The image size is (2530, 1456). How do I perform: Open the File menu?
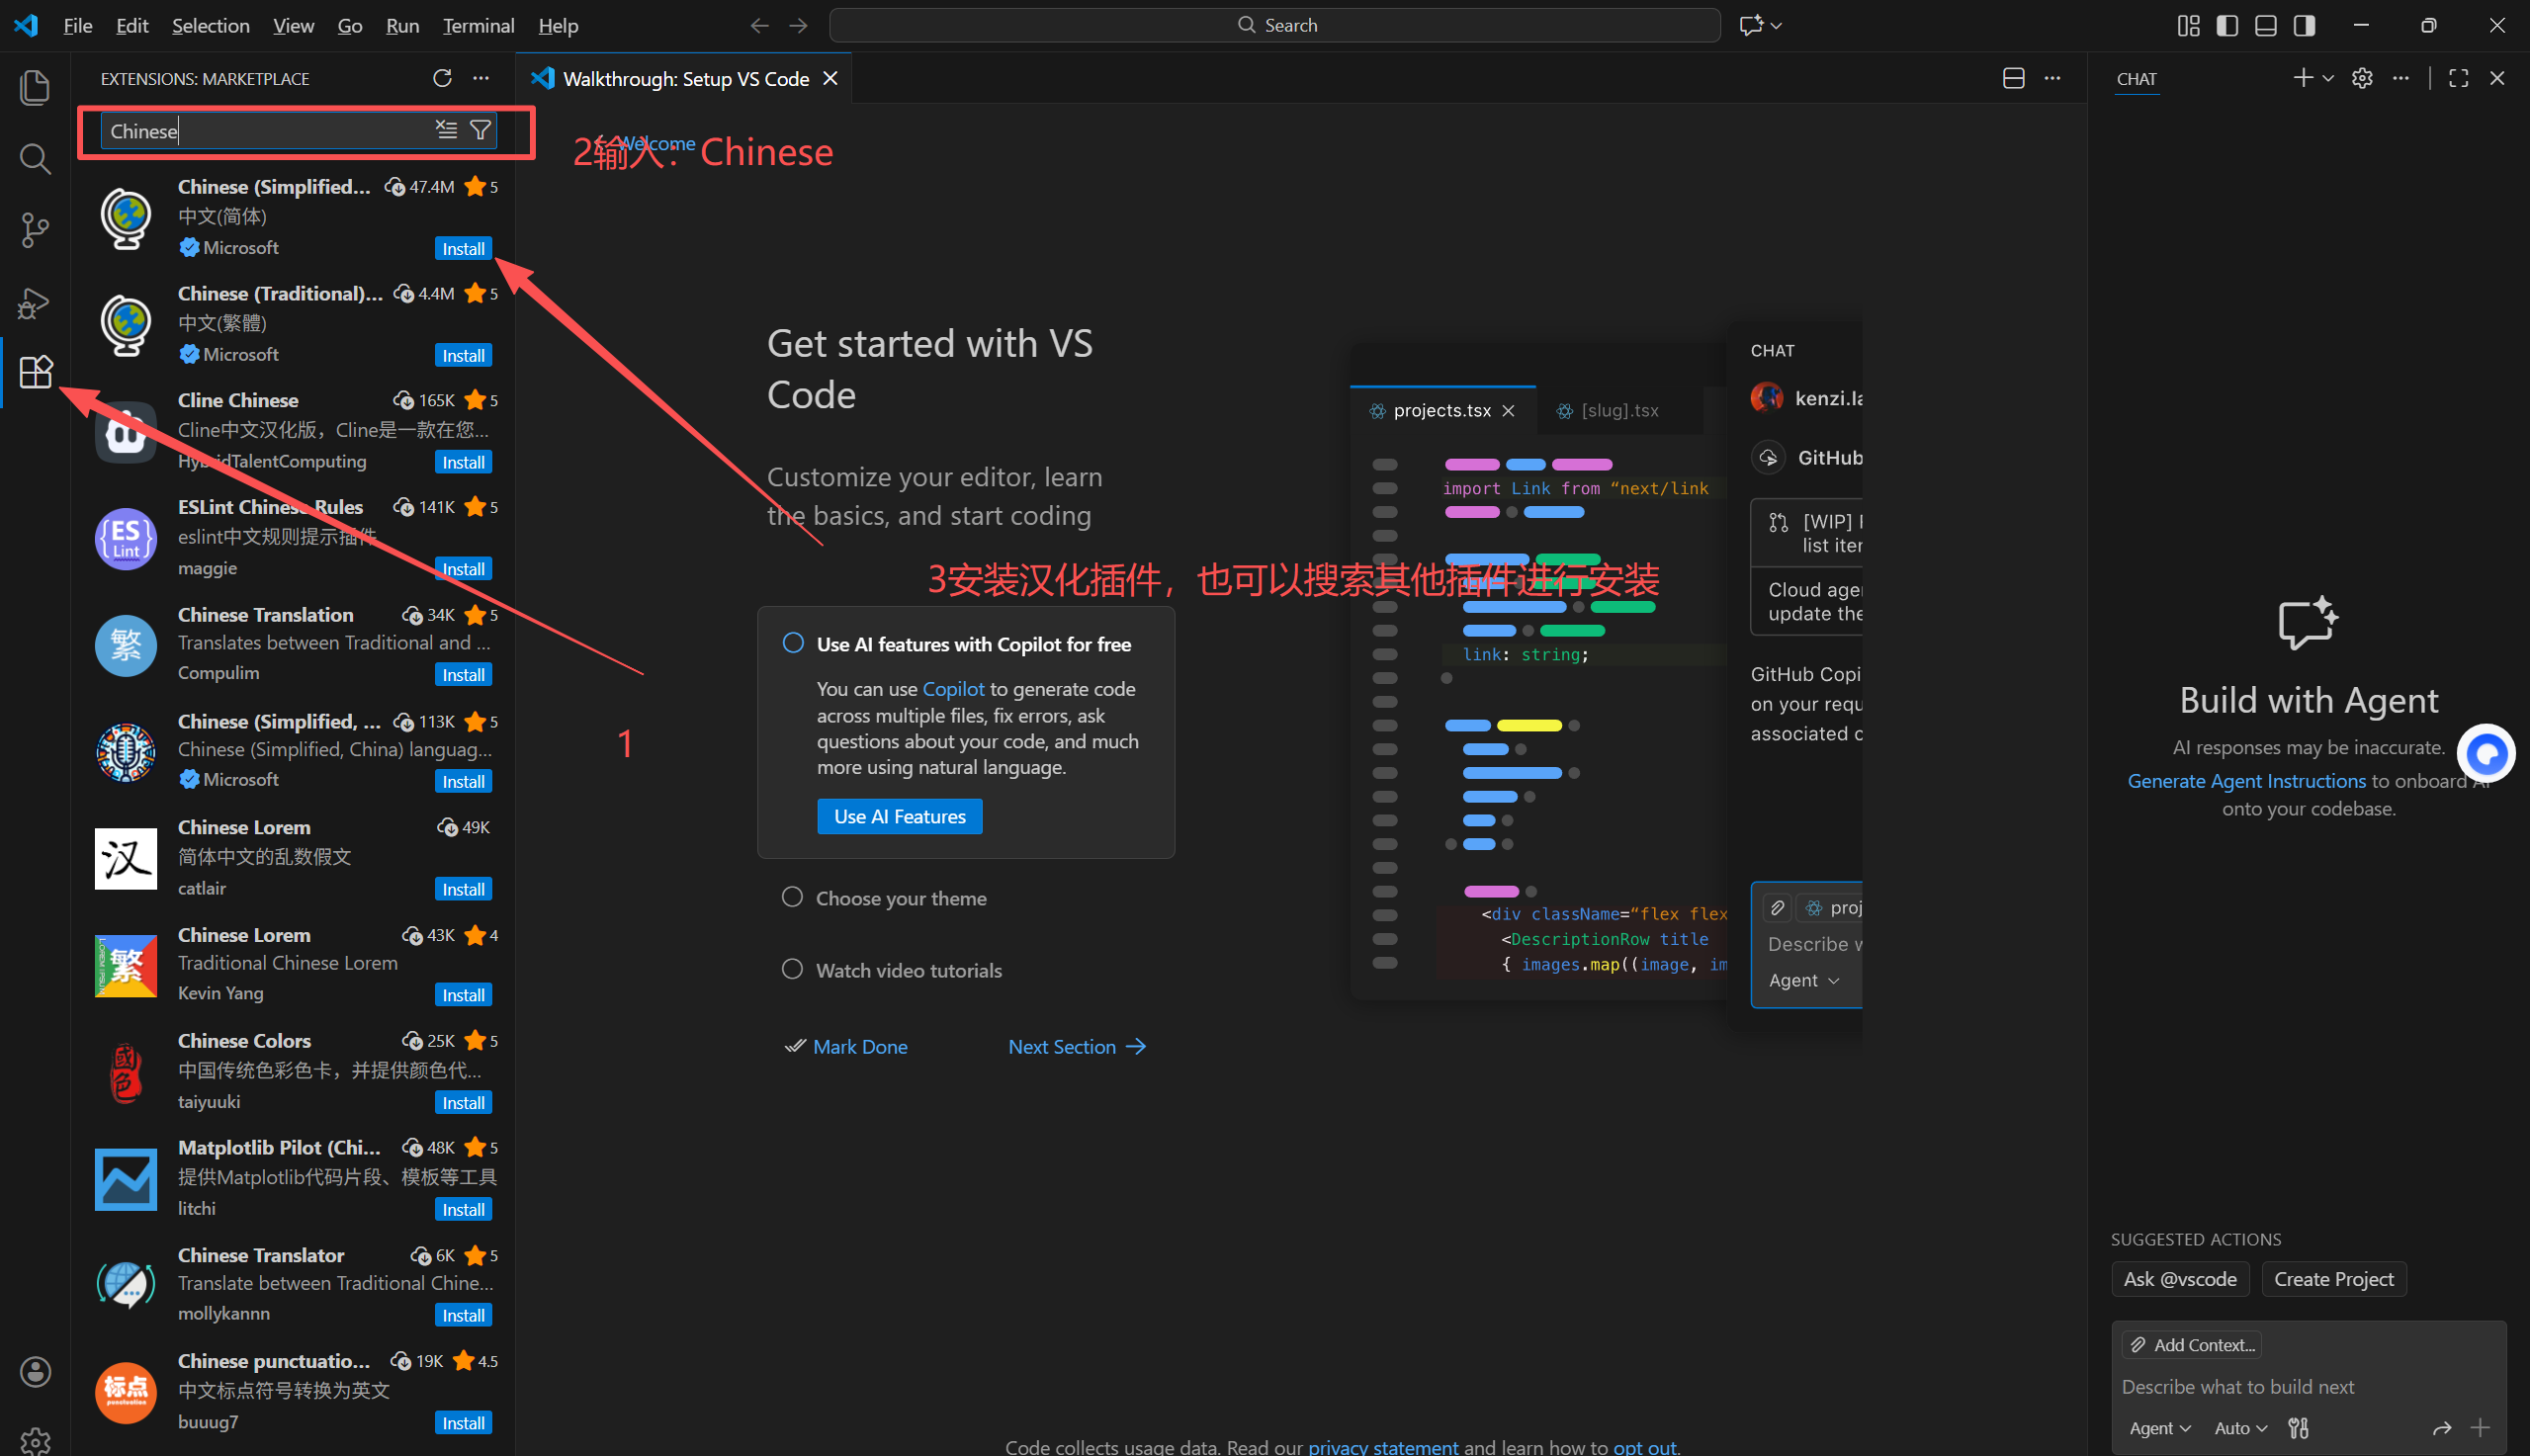(x=78, y=25)
